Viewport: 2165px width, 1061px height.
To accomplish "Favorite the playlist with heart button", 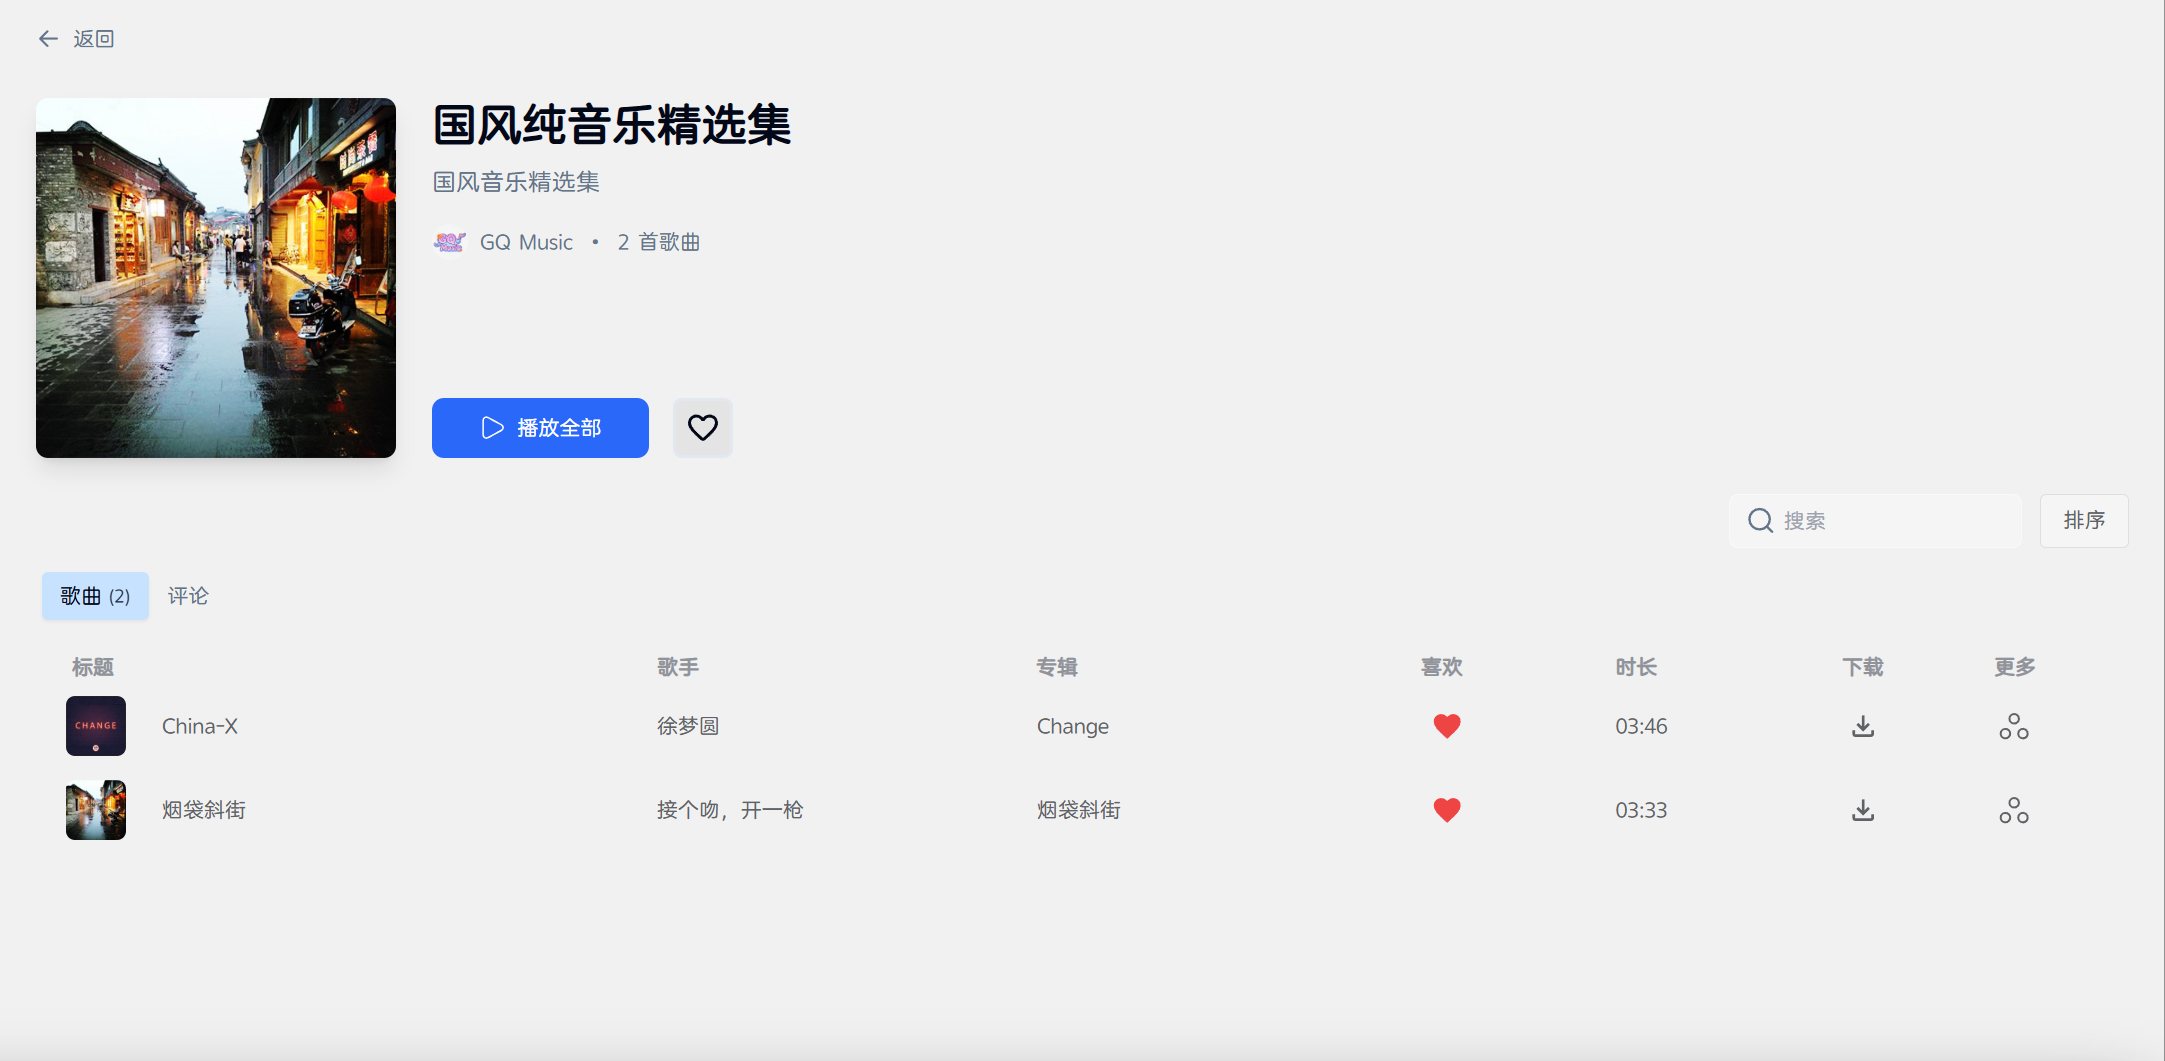I will [702, 428].
